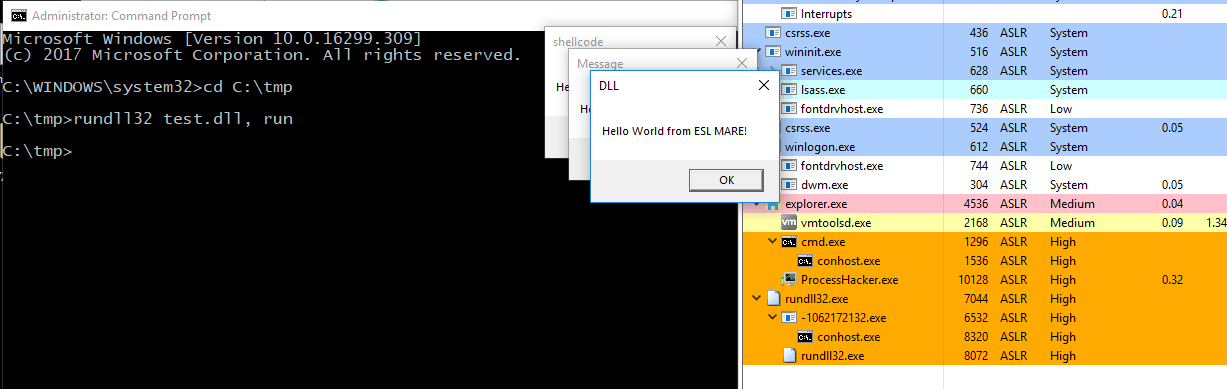The height and width of the screenshot is (389, 1227).
Task: Click the services.exe process icon
Action: (789, 71)
